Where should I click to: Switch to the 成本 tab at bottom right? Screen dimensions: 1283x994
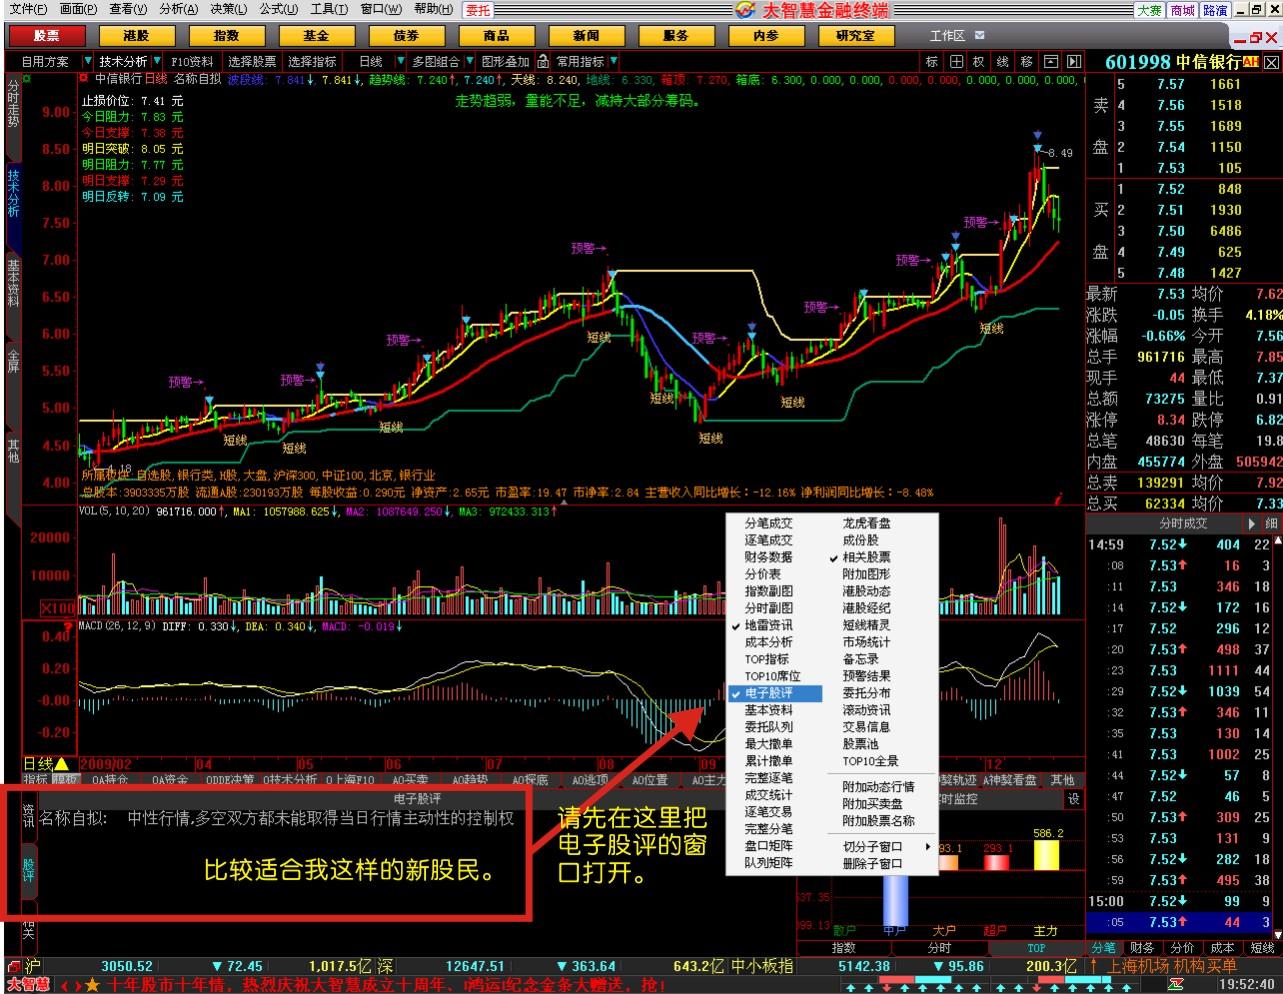tap(1222, 947)
